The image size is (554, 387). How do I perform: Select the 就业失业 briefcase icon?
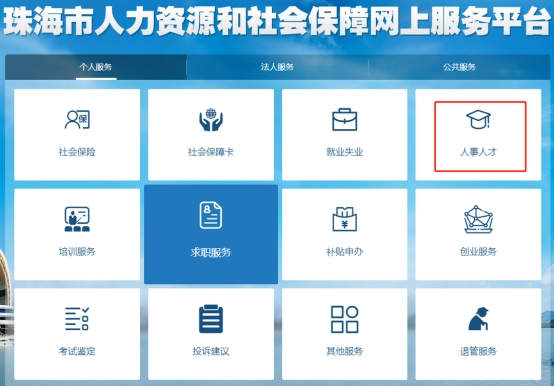344,119
